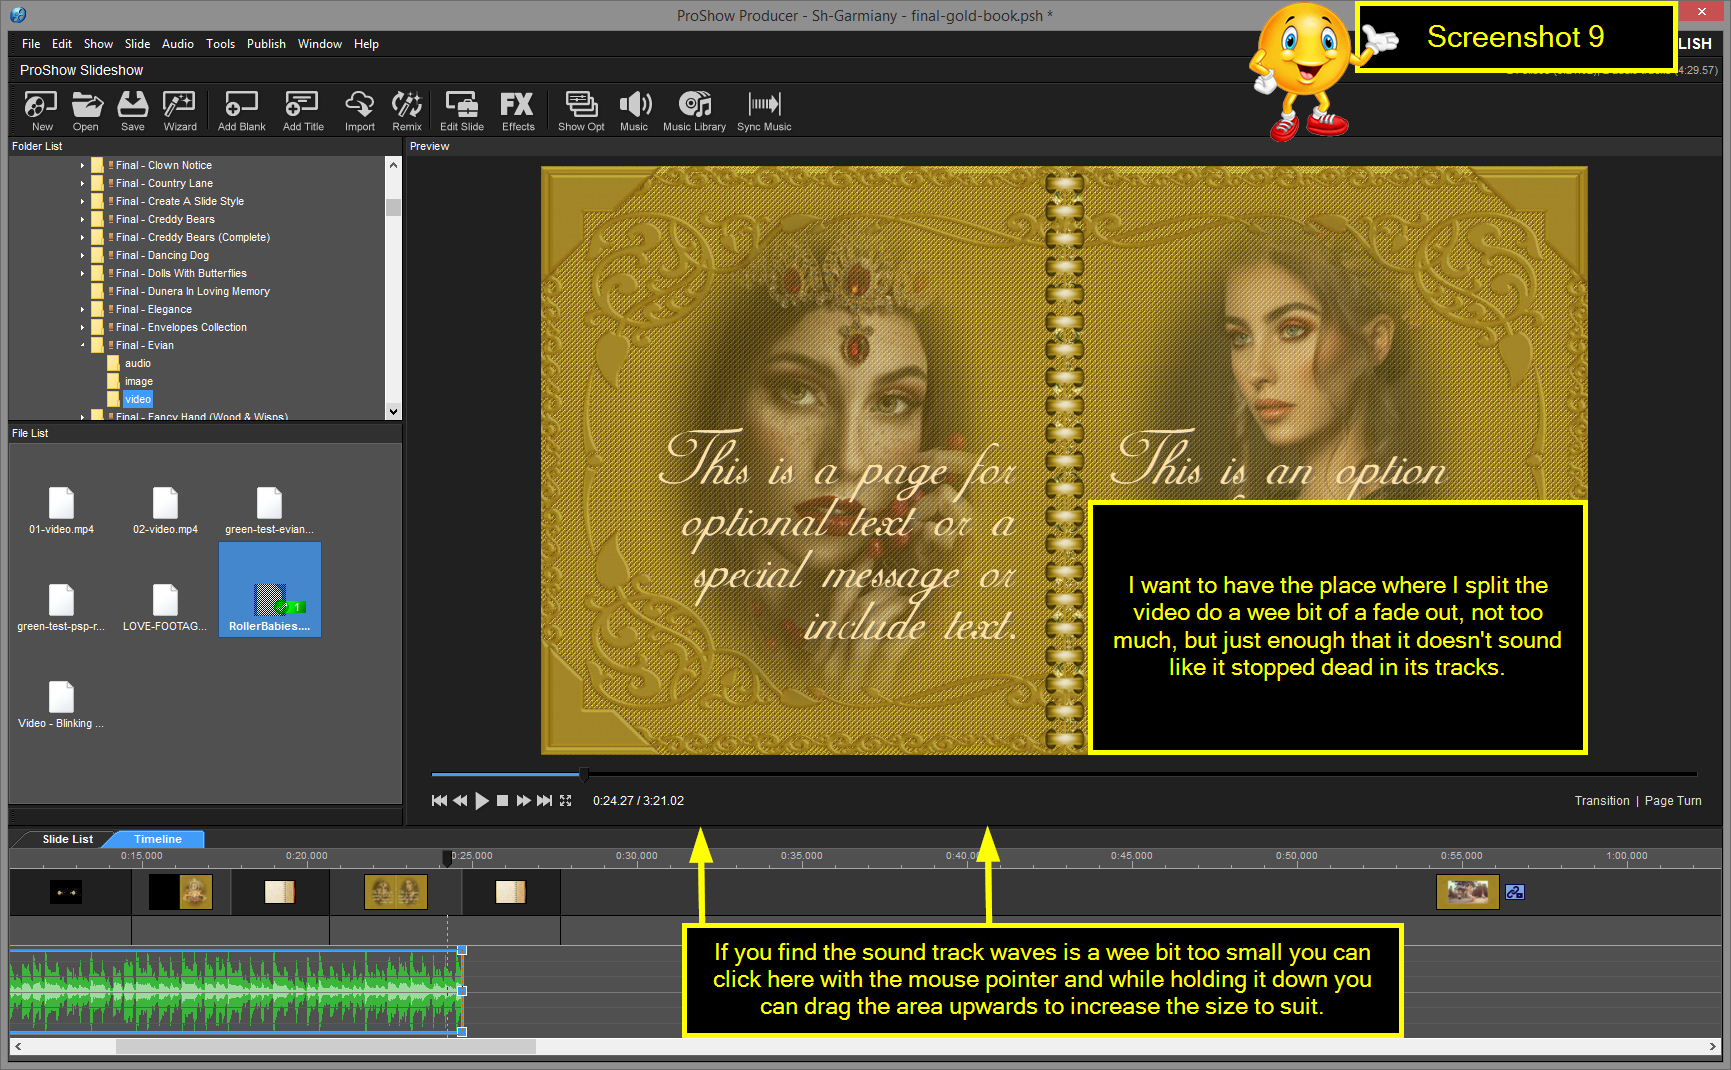Click the Folder List scroll down arrow
The width and height of the screenshot is (1731, 1070).
click(393, 411)
